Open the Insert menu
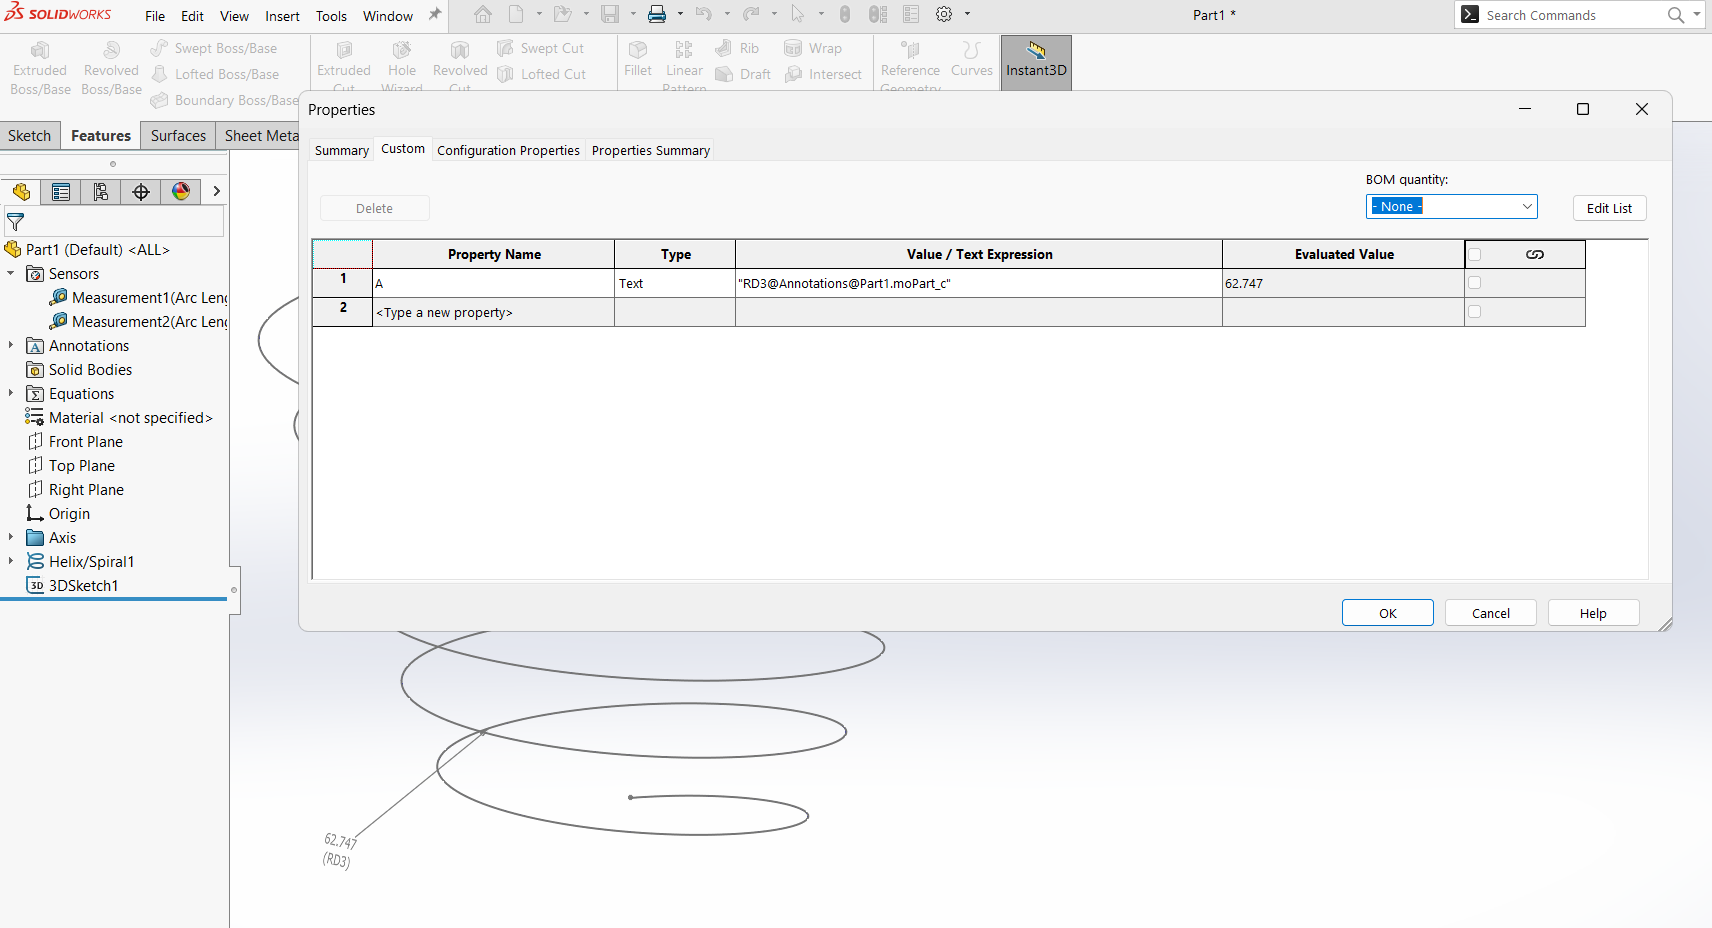The image size is (1712, 928). coord(282,16)
